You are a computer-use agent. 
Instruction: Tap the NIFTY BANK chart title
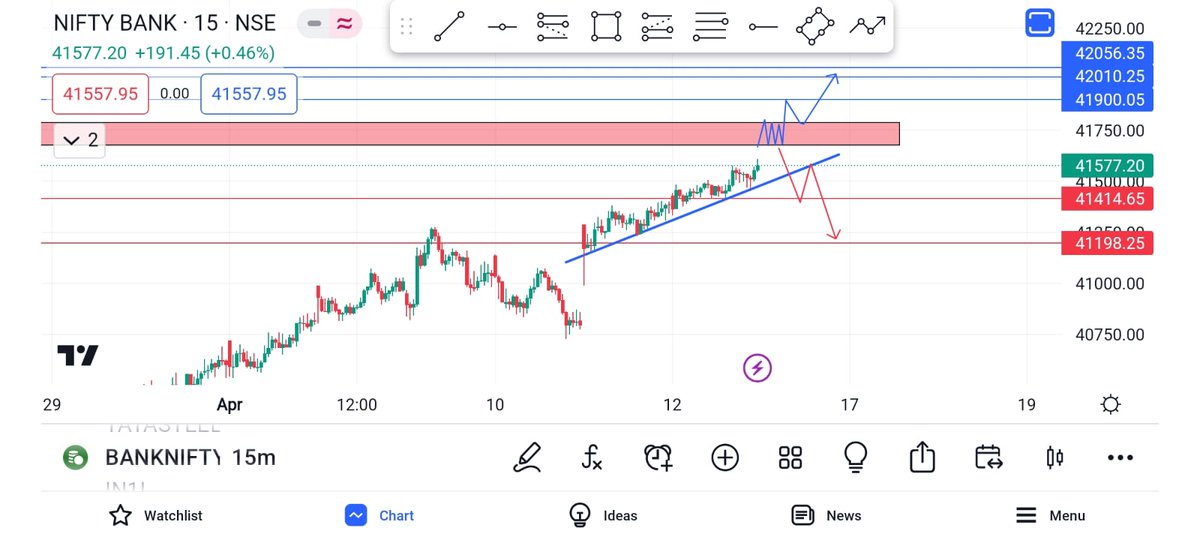click(164, 24)
